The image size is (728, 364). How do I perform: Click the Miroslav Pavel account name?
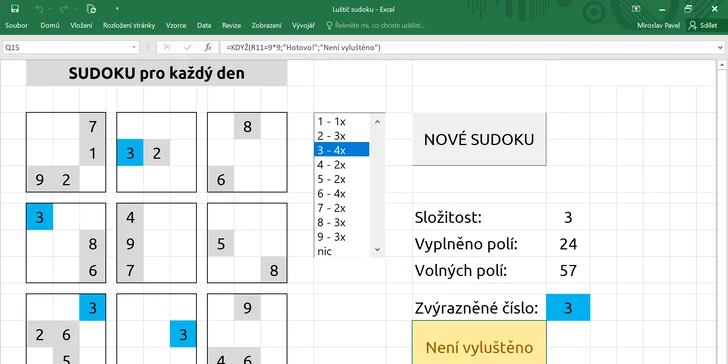coord(658,26)
